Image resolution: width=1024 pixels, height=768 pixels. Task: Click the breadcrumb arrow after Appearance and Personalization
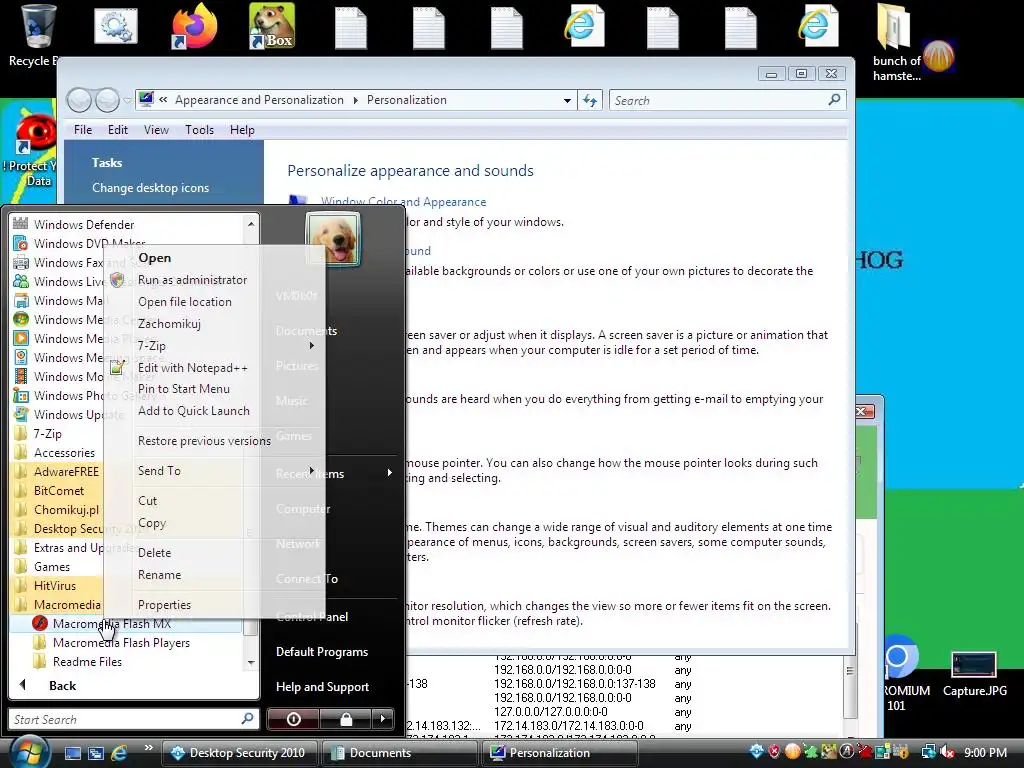[355, 100]
